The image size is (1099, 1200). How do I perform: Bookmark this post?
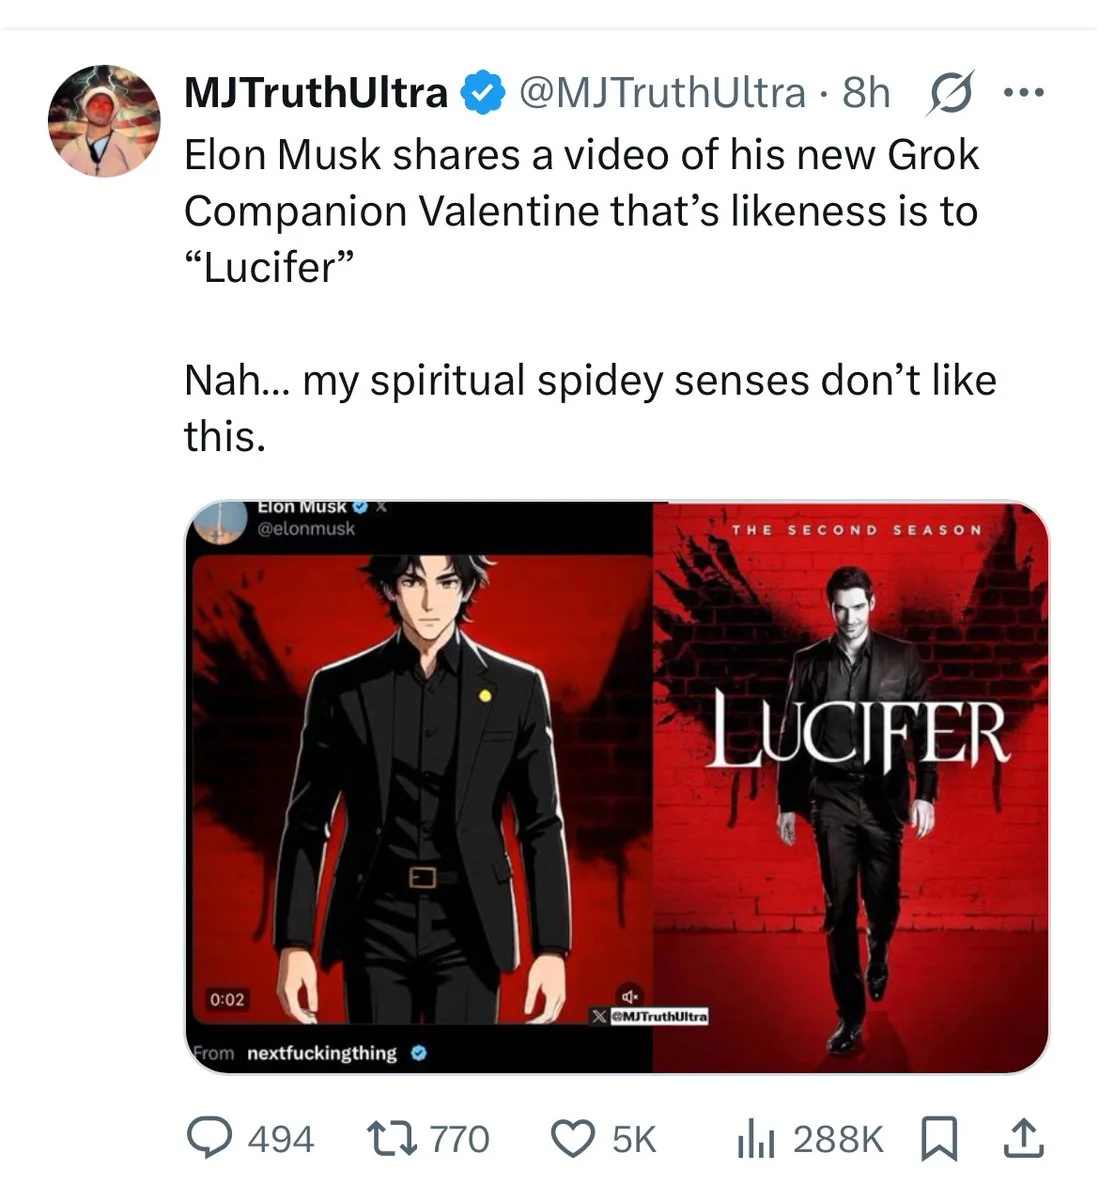point(939,1138)
